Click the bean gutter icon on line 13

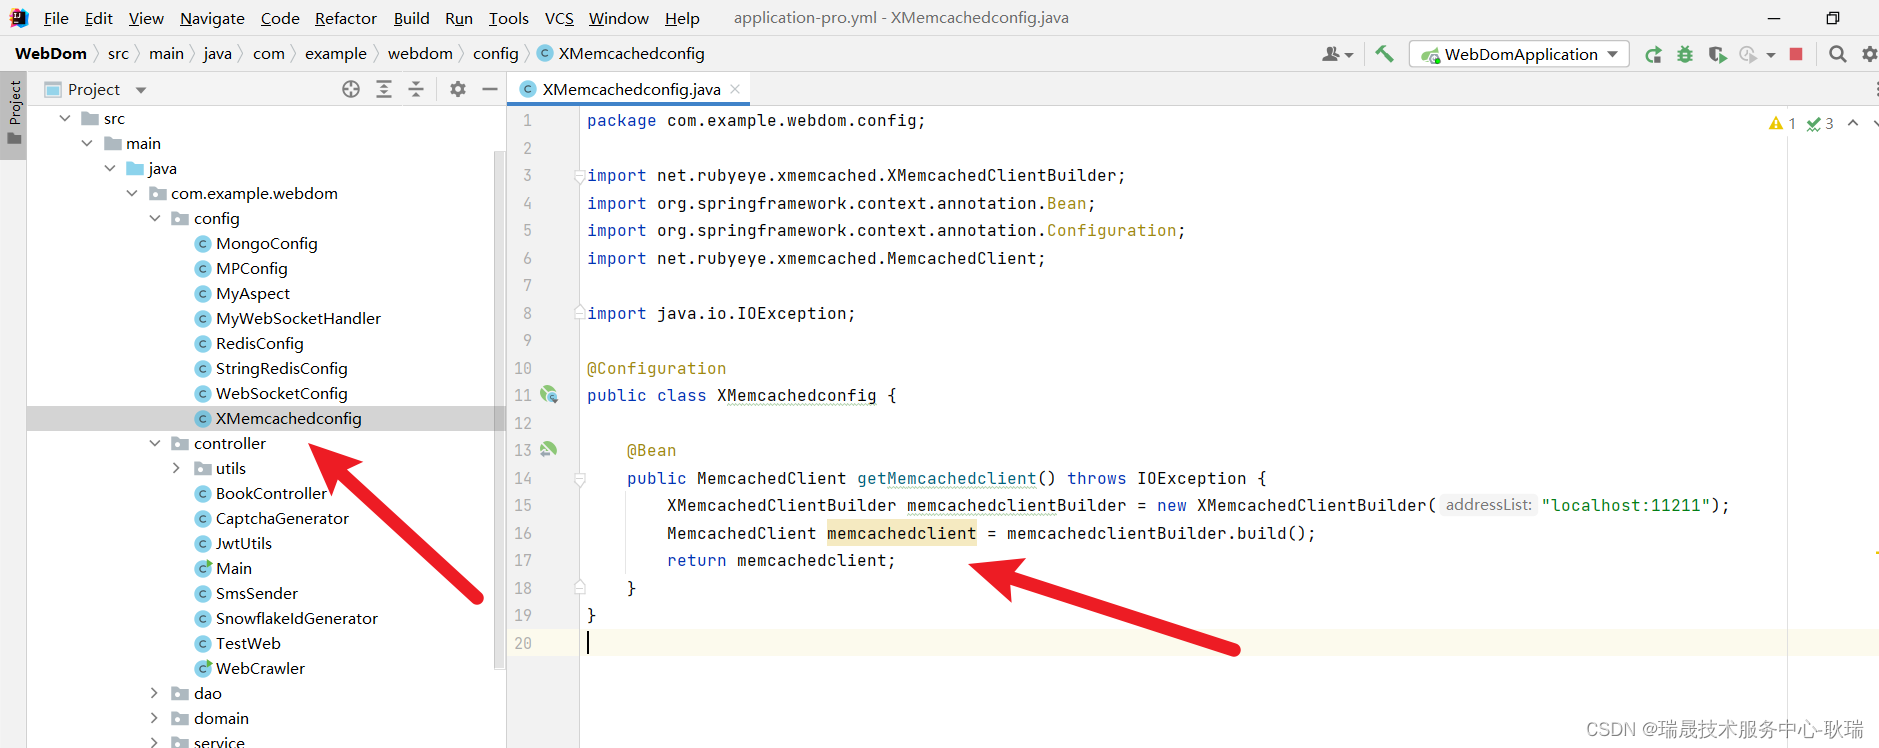[x=548, y=450]
